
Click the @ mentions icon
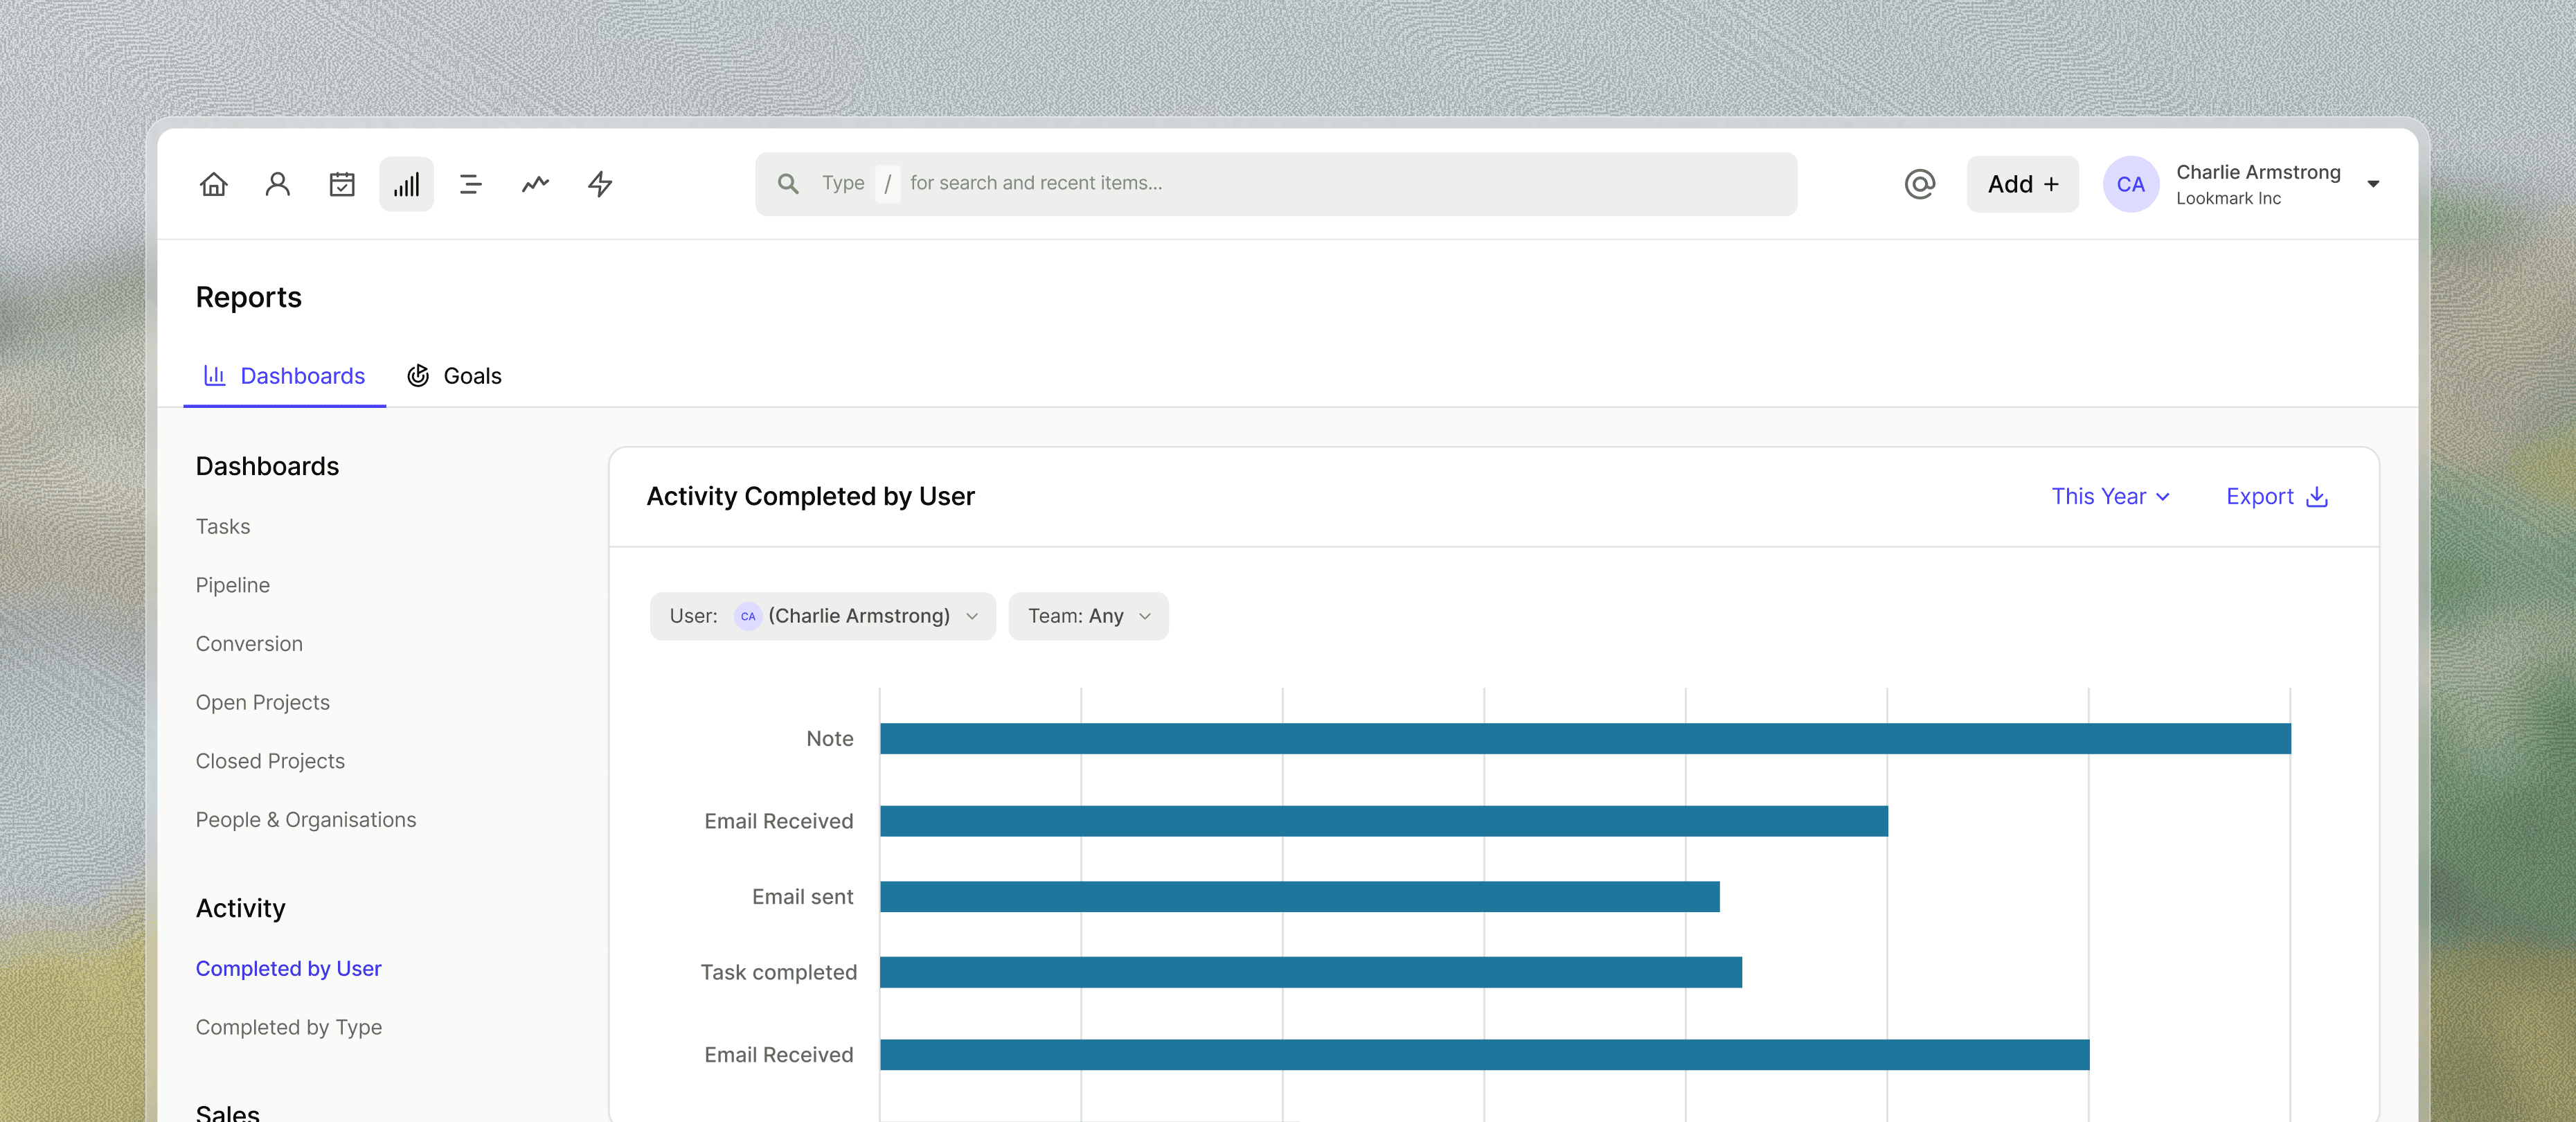coord(1919,184)
